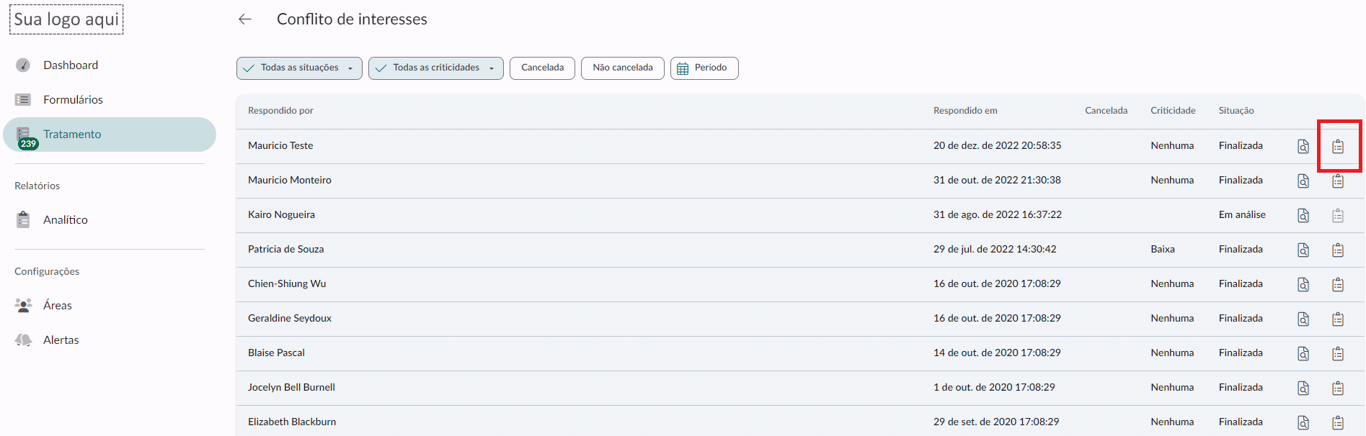Click date 14 de out. de 2020 17:08:29

[997, 353]
